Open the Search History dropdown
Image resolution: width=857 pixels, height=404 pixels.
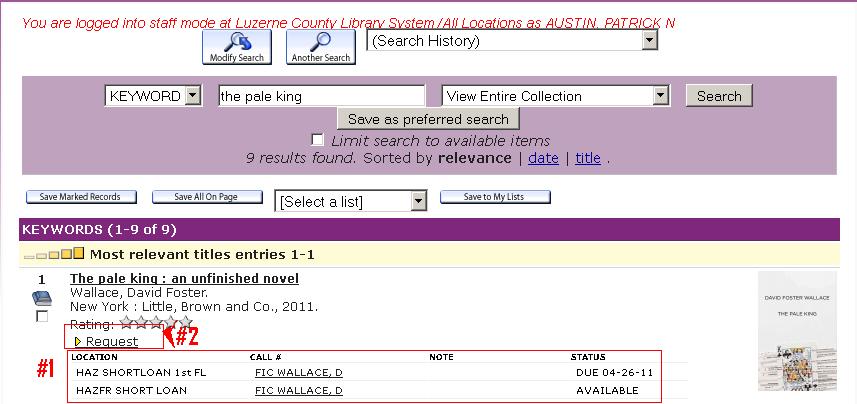coord(512,41)
